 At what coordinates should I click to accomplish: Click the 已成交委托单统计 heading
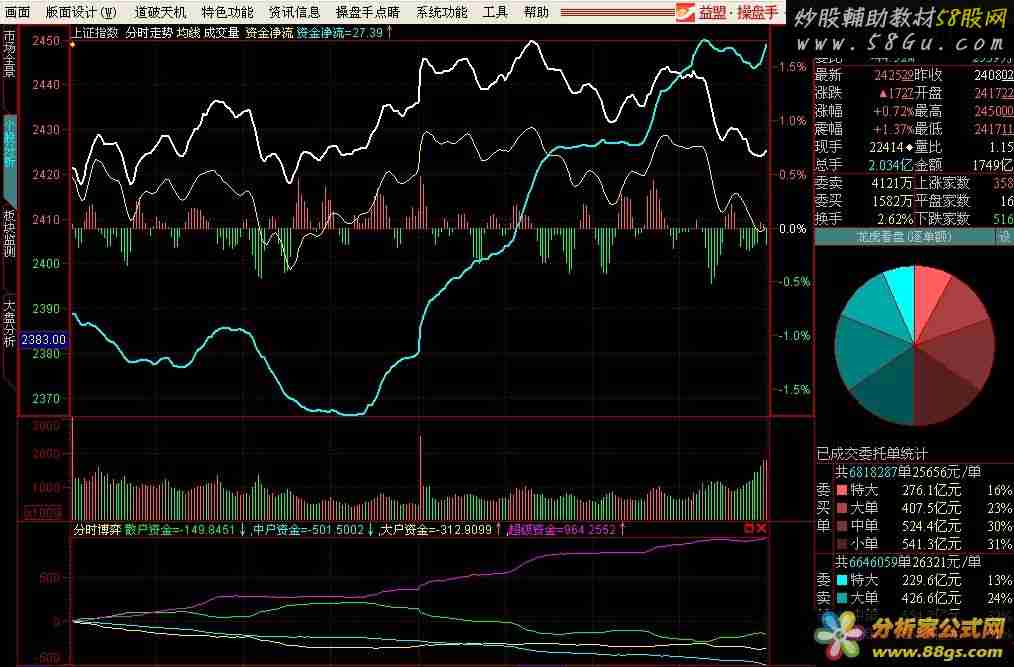pos(872,454)
